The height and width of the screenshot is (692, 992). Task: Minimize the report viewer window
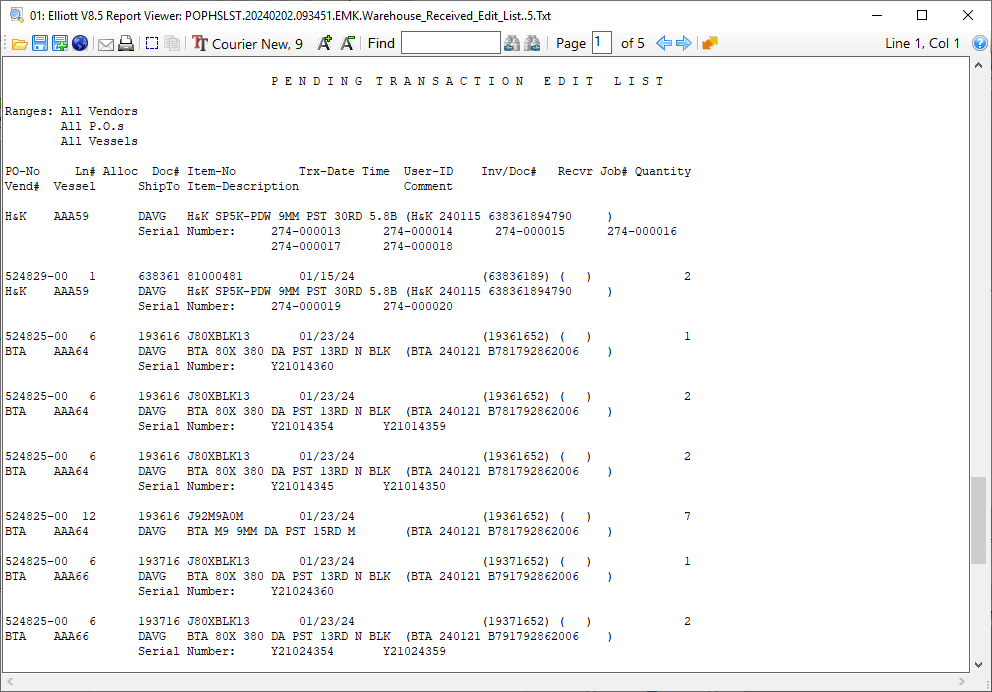point(877,15)
